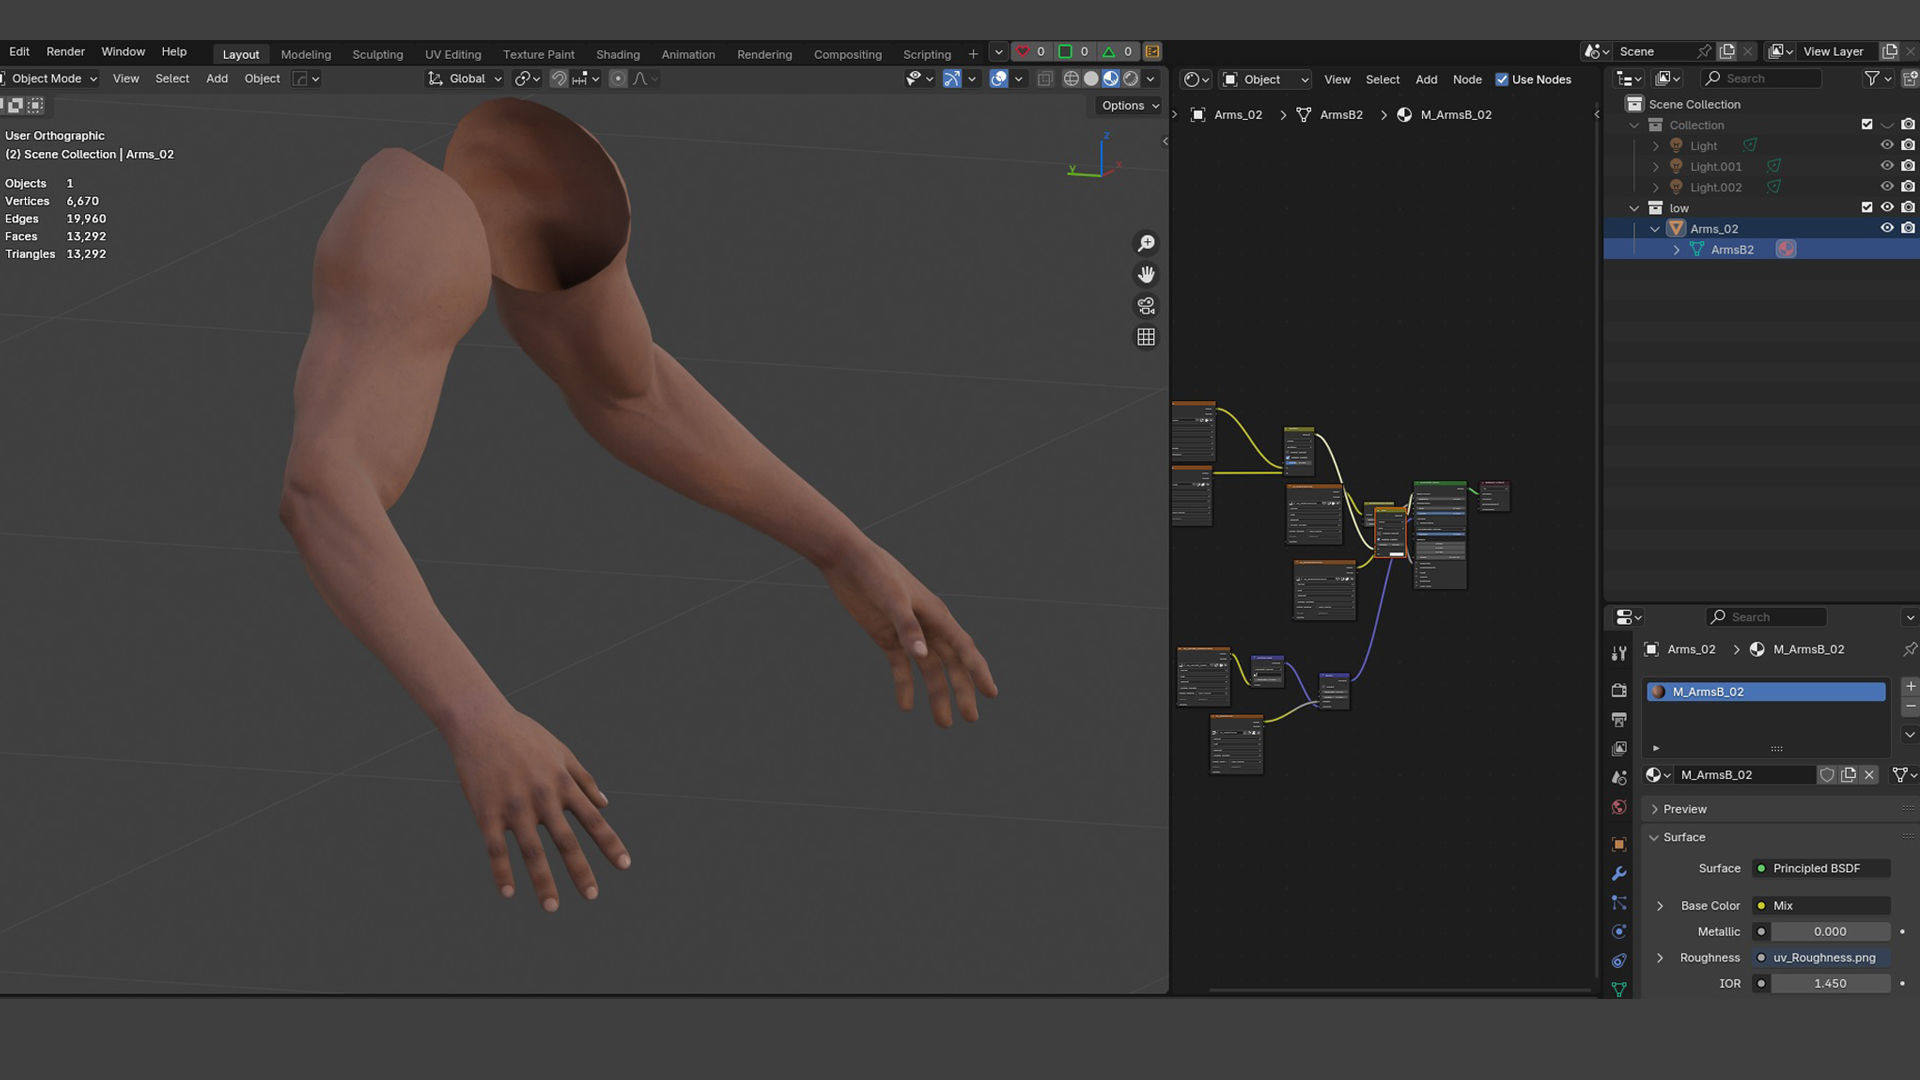Image resolution: width=1920 pixels, height=1080 pixels.
Task: Select material preview viewport shading
Action: coord(1111,78)
